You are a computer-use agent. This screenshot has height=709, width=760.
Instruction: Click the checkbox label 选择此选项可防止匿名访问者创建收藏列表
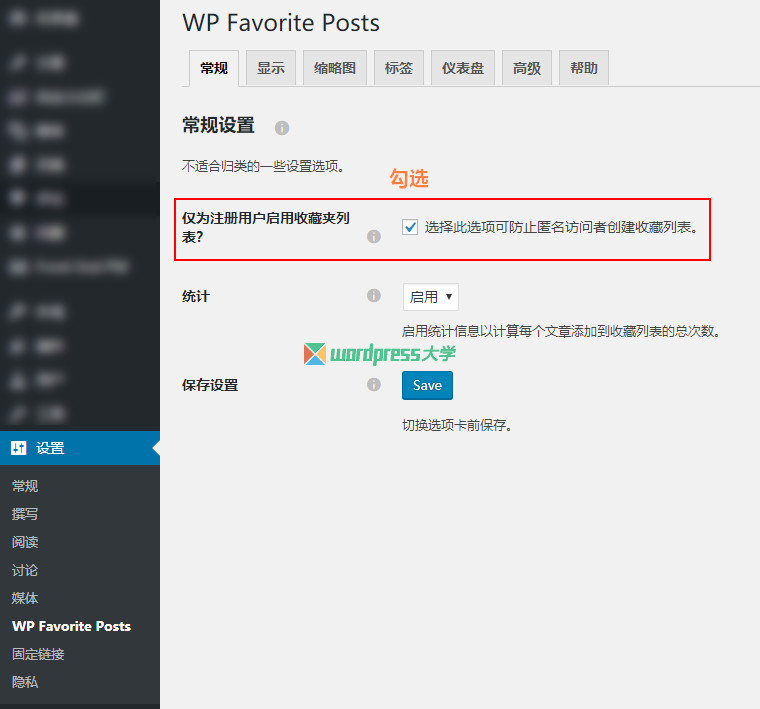coord(561,227)
